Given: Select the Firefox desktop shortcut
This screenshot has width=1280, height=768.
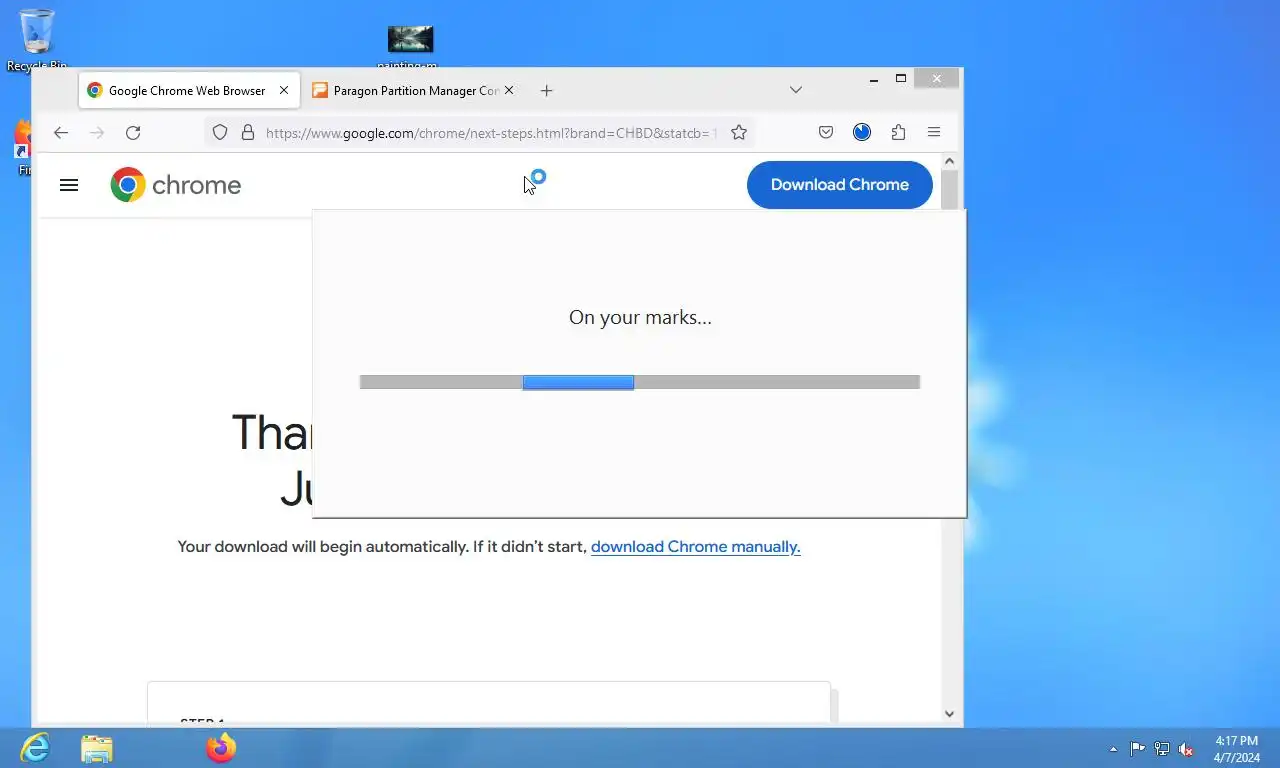Looking at the screenshot, I should tap(24, 147).
